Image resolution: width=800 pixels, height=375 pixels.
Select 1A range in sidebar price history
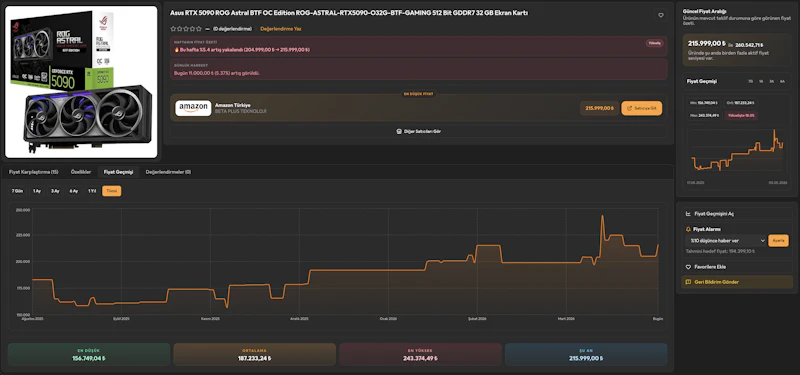coord(761,82)
